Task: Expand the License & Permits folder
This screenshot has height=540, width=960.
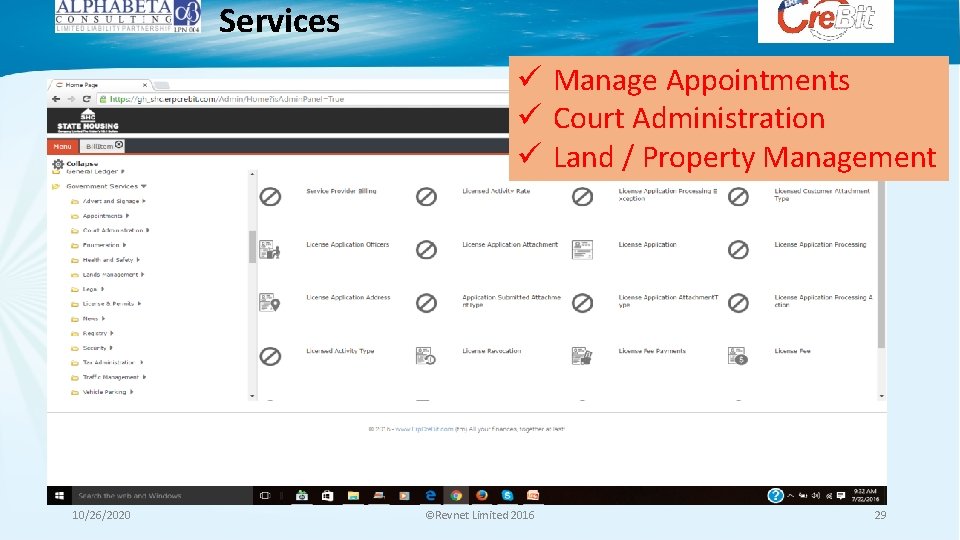Action: coord(140,304)
